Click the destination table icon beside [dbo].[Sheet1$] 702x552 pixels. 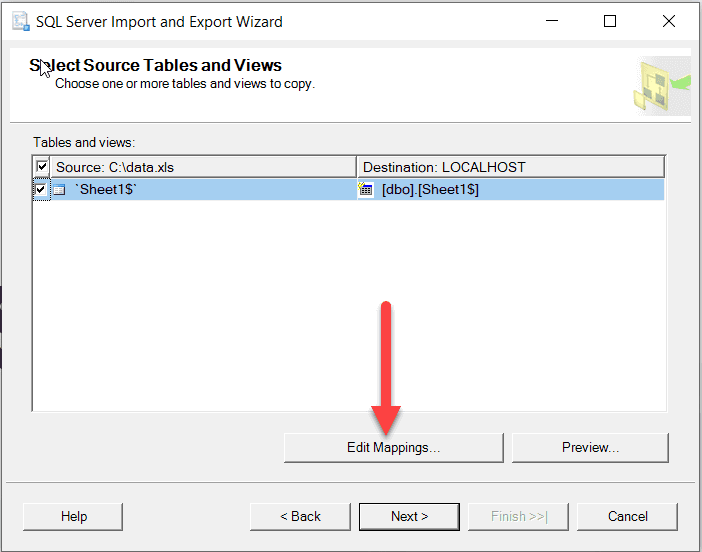[365, 190]
